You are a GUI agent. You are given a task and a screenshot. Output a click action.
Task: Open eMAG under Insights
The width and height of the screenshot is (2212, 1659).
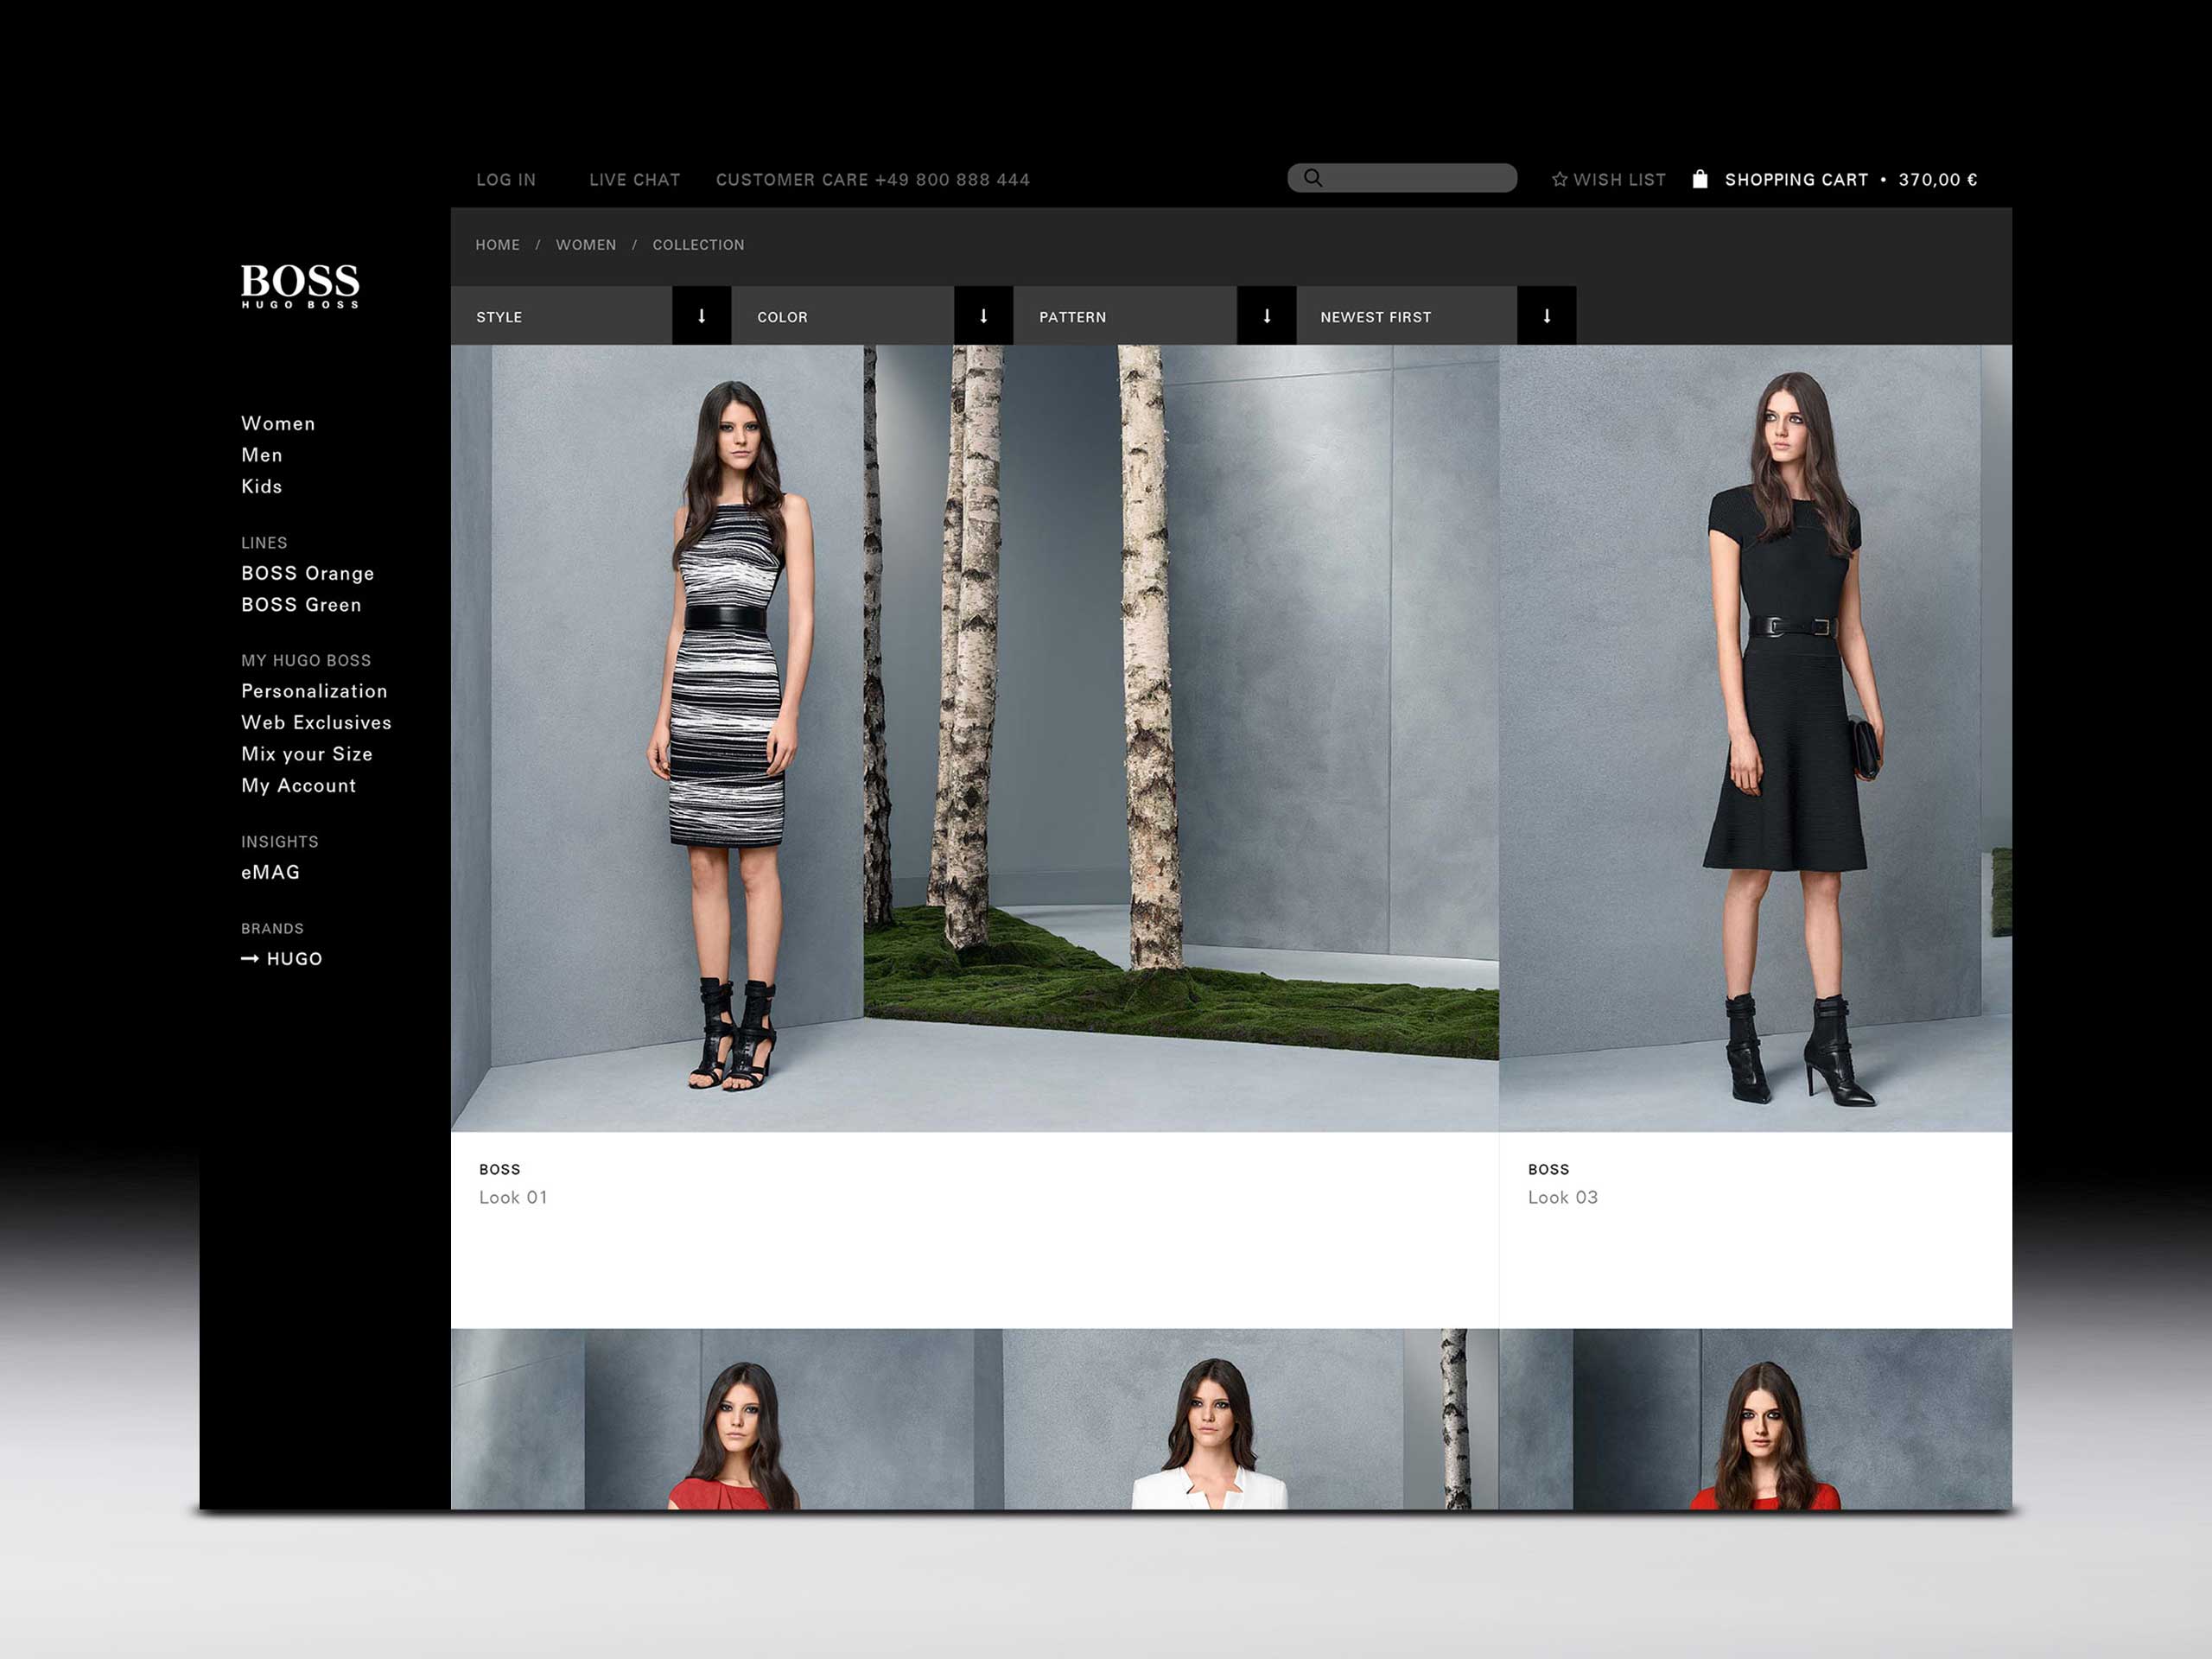pyautogui.click(x=270, y=872)
